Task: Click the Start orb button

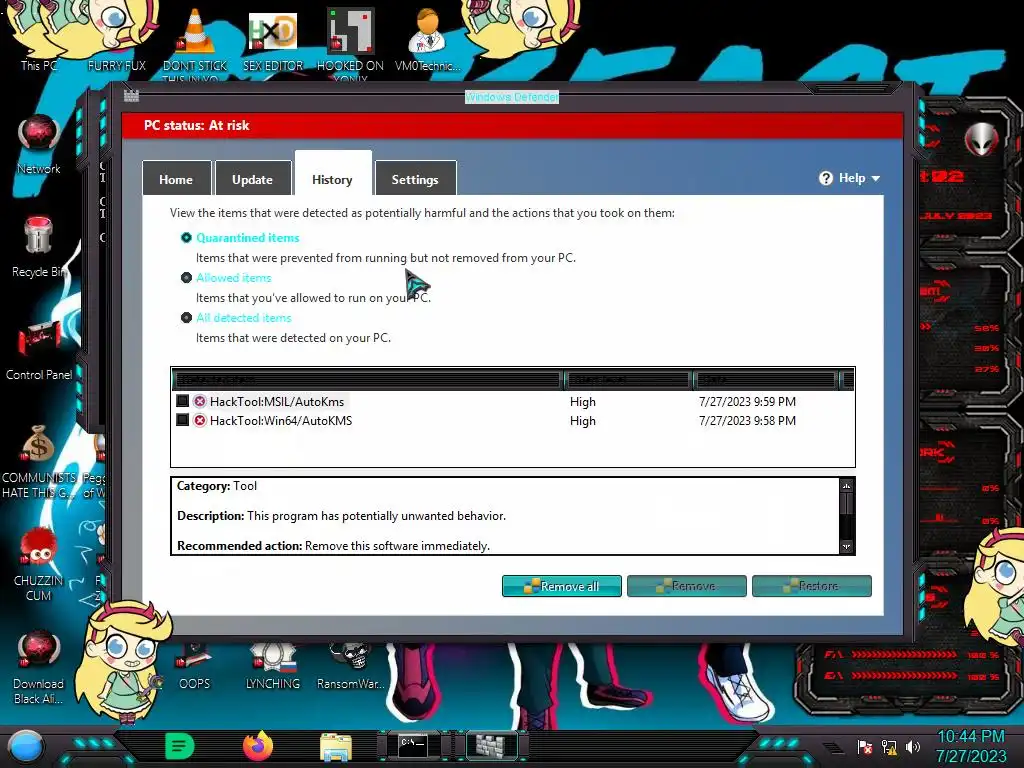Action: point(25,746)
